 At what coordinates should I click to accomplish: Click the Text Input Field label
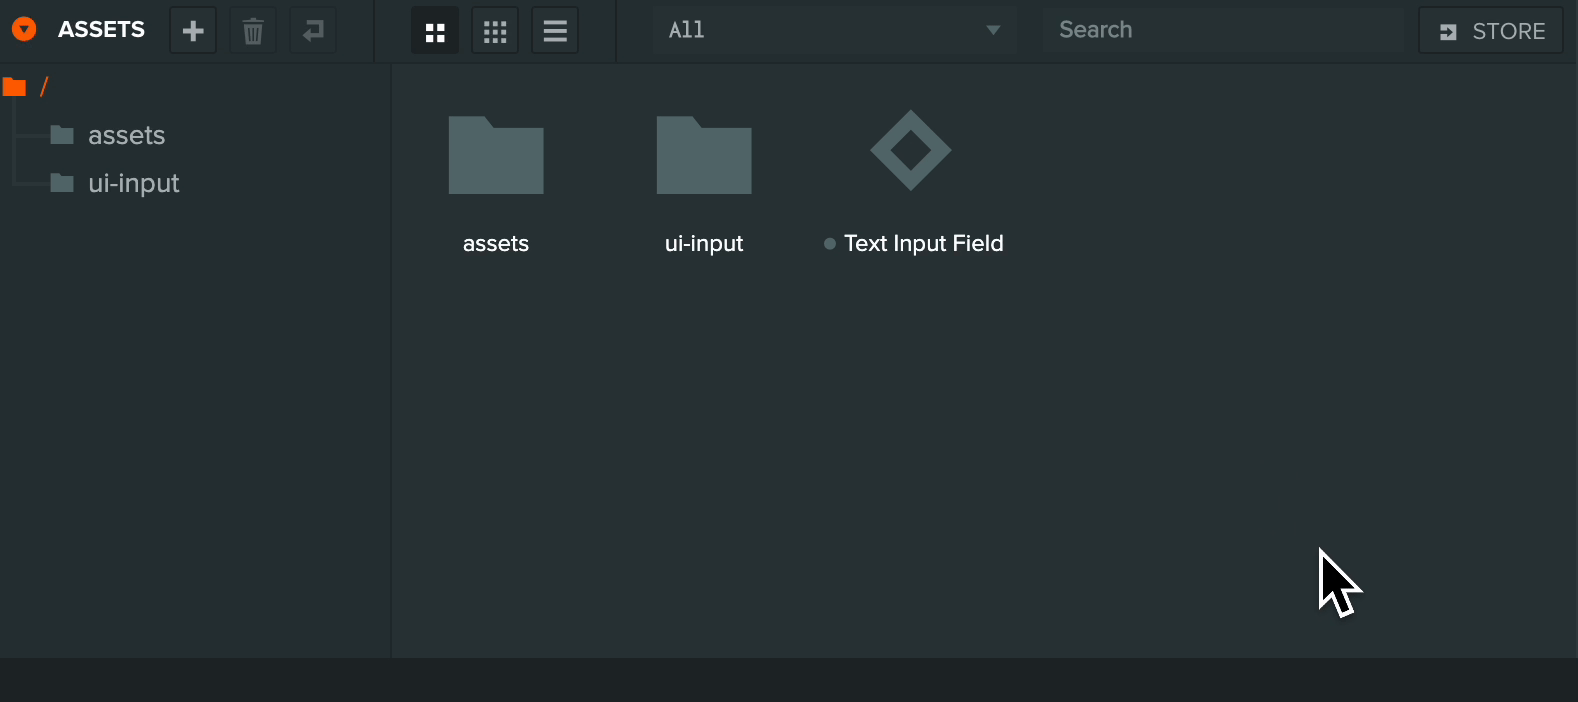[923, 243]
